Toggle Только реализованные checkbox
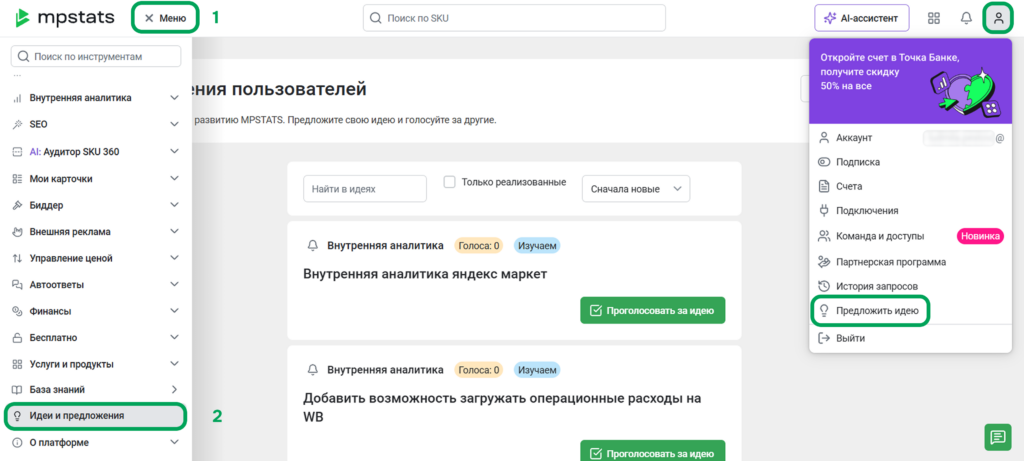Screen dimensions: 1024x461 pyautogui.click(x=449, y=182)
